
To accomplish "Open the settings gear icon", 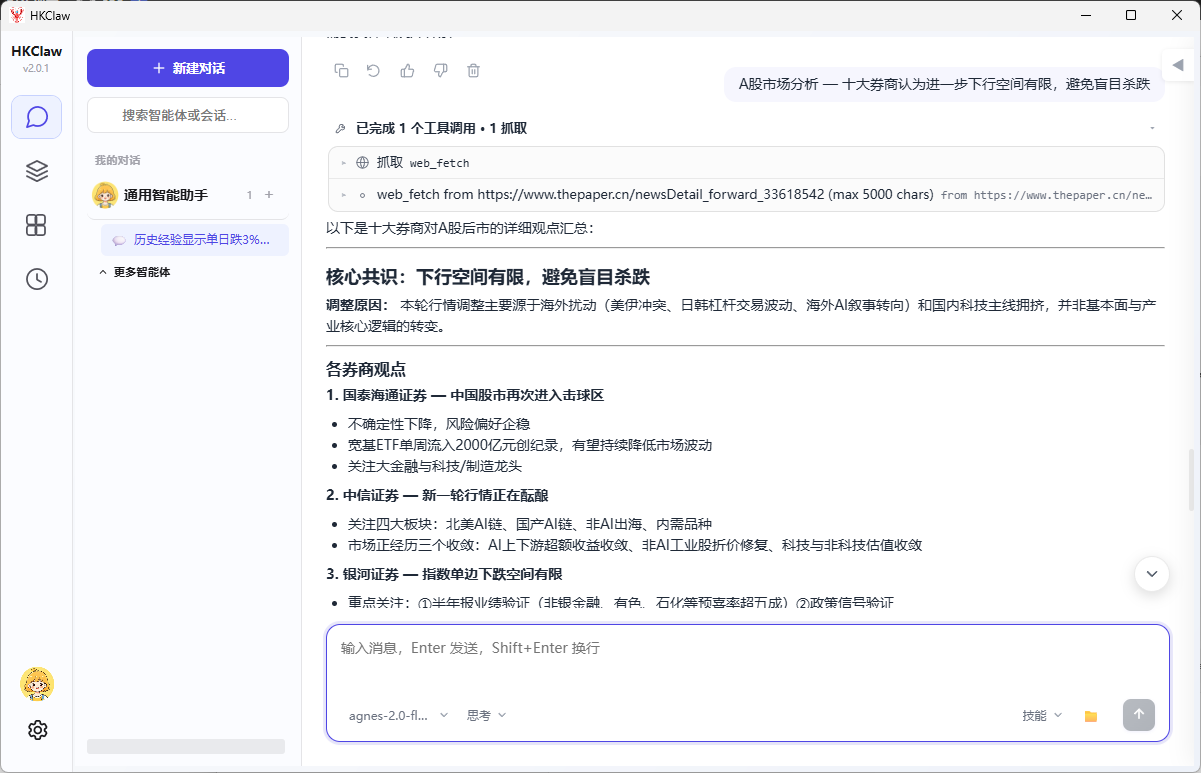I will pyautogui.click(x=37, y=730).
